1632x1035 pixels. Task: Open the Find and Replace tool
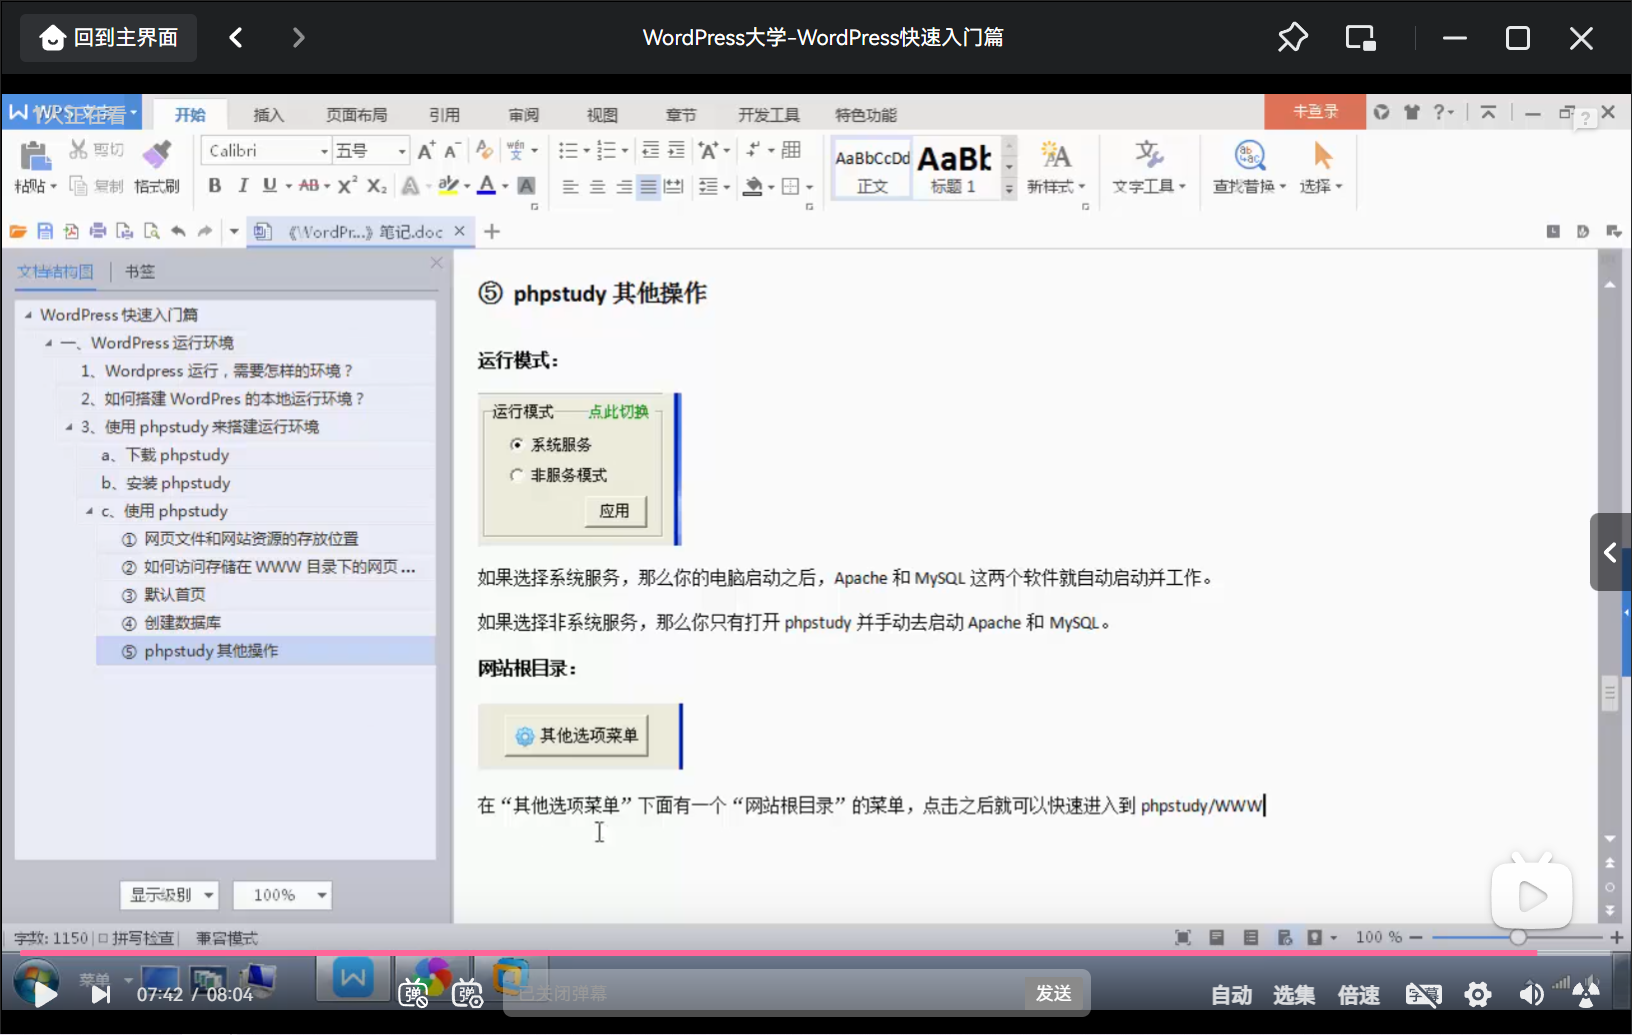point(1249,167)
